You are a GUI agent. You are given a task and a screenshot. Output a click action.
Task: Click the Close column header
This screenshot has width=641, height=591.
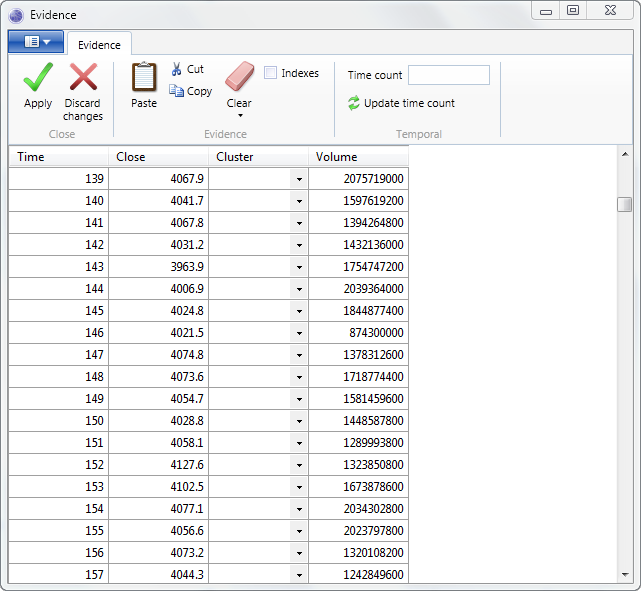pyautogui.click(x=158, y=157)
